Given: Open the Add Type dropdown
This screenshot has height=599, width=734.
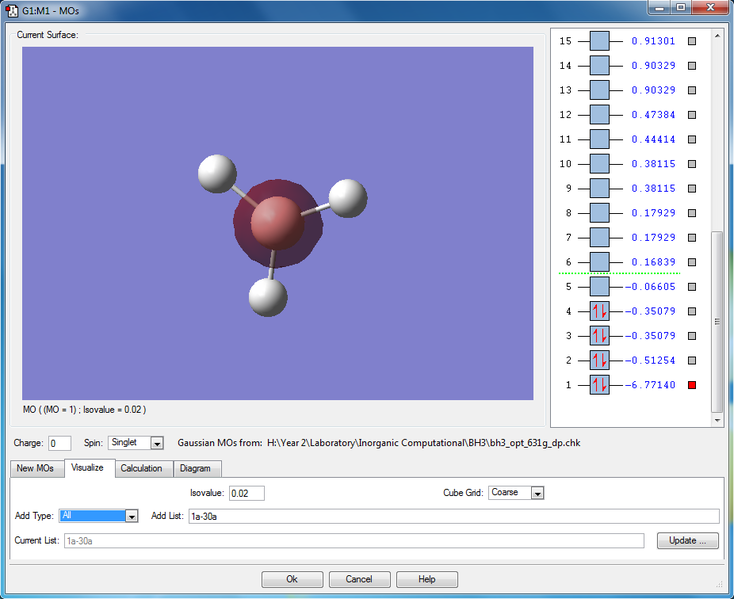Looking at the screenshot, I should click(x=132, y=516).
